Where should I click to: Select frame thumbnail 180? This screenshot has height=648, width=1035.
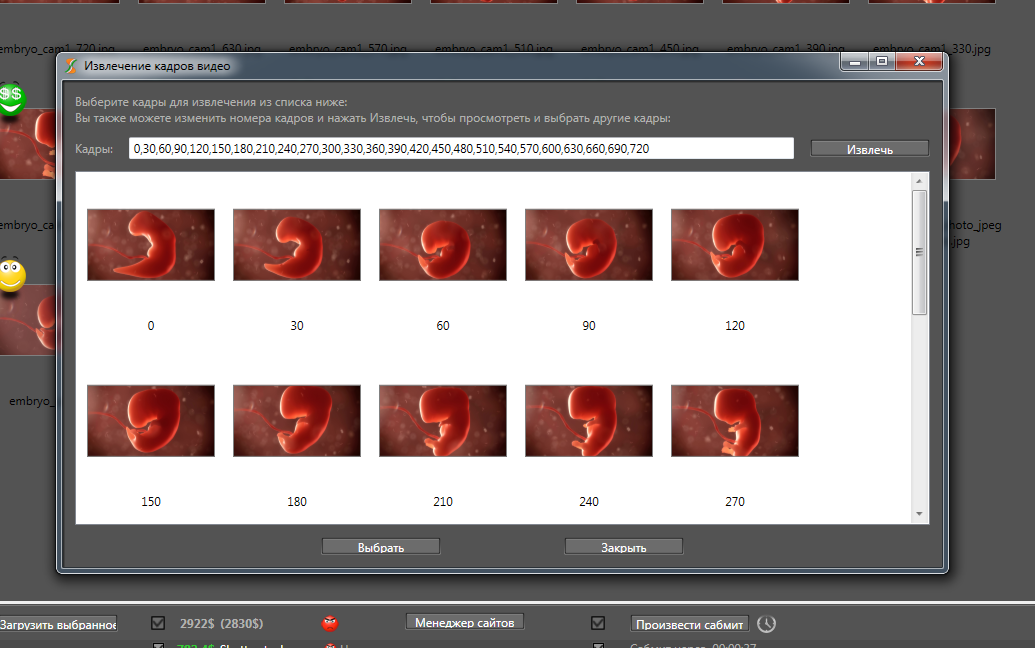pyautogui.click(x=297, y=421)
